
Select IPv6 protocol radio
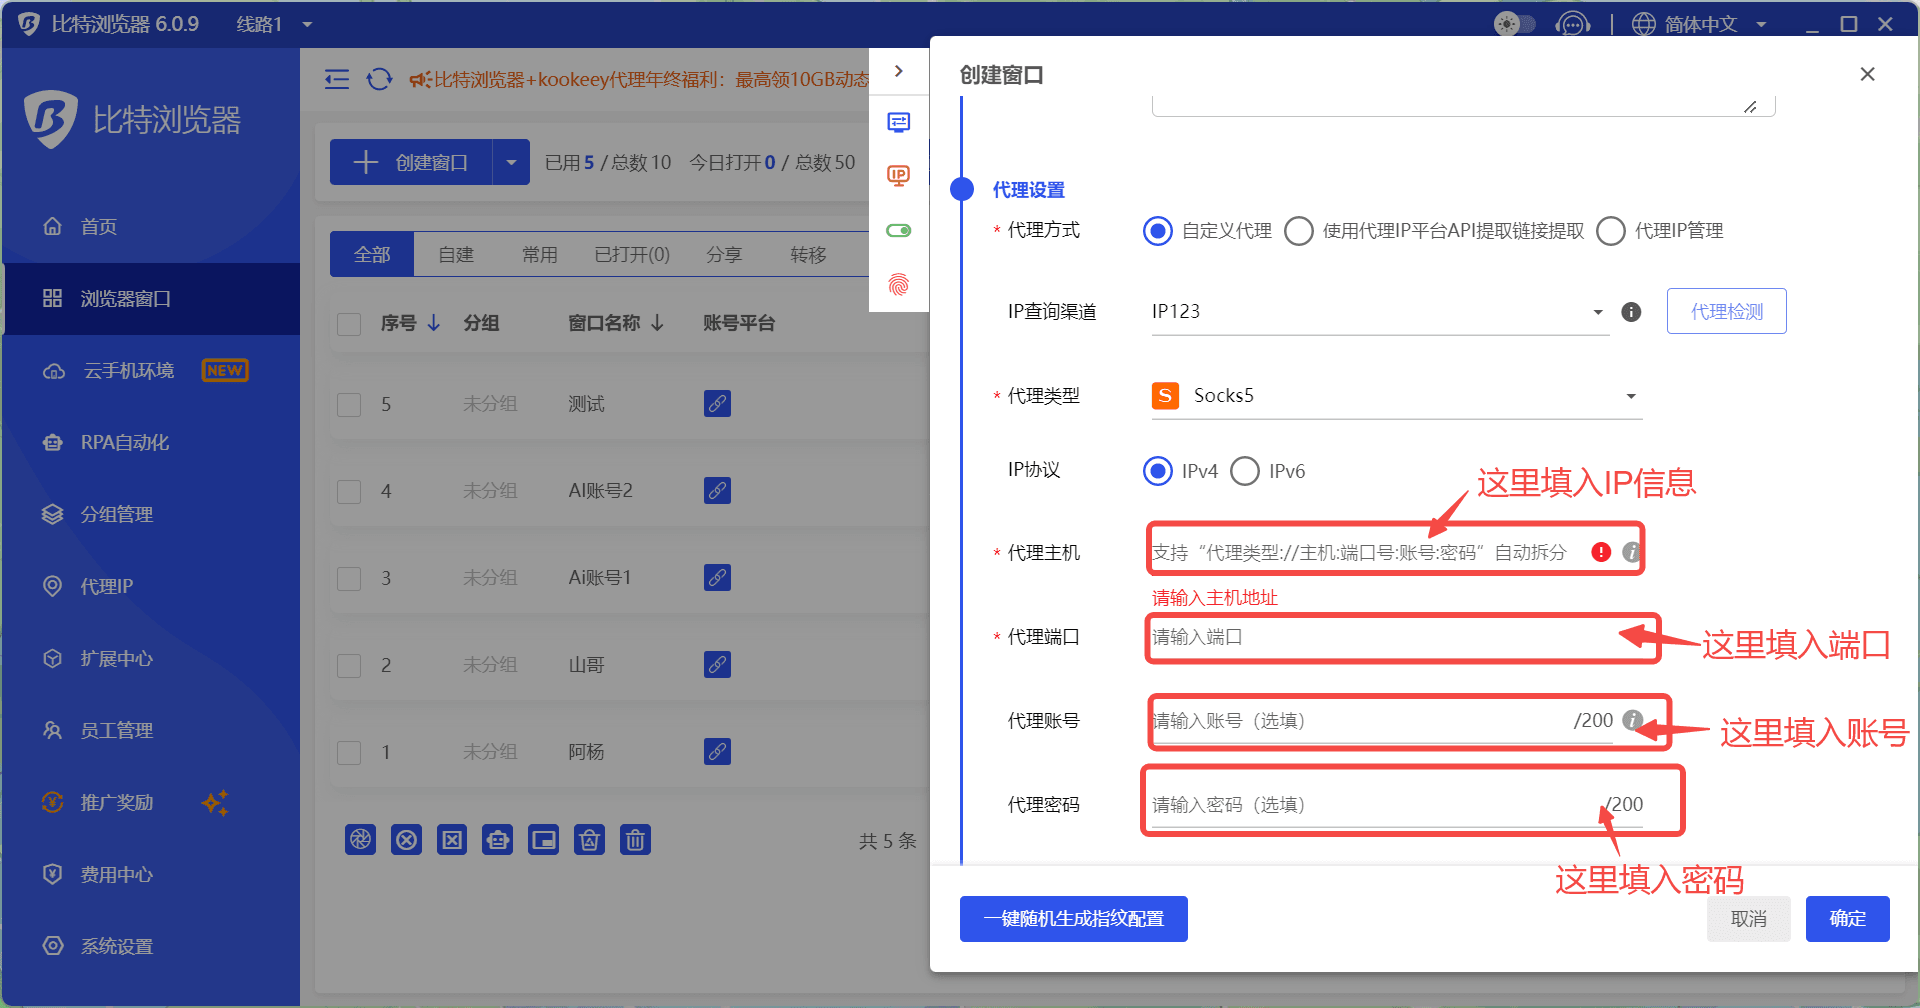1245,471
